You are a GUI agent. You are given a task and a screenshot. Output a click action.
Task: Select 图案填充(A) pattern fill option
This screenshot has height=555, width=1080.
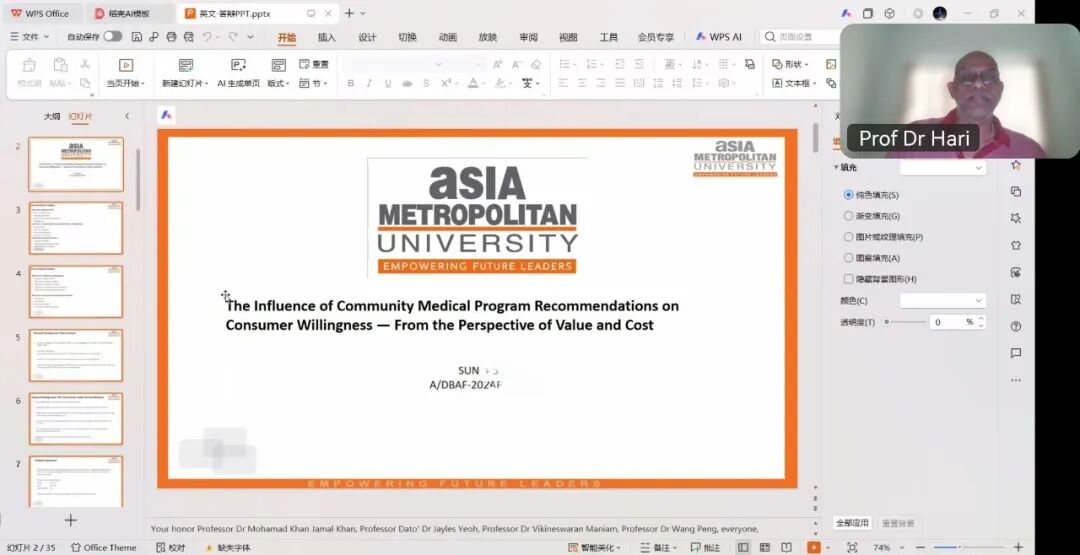872,258
